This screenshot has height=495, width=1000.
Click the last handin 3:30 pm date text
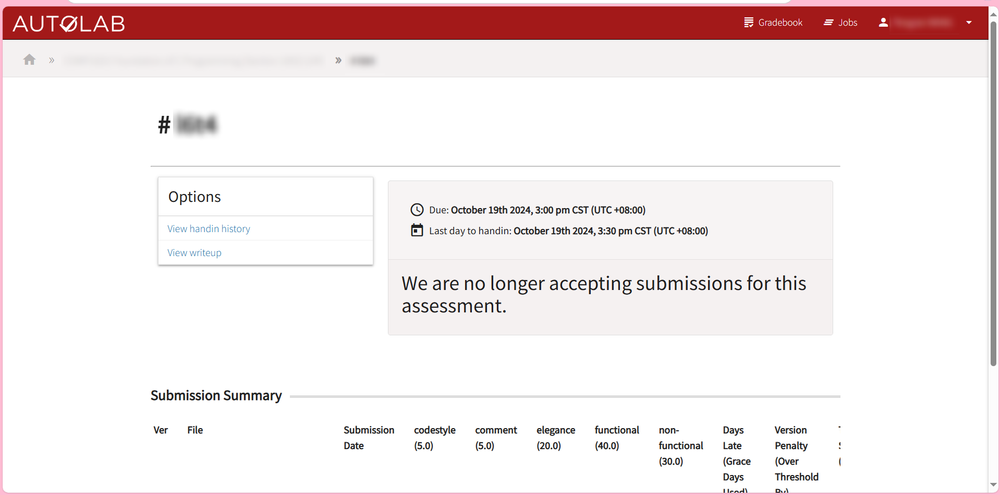tap(610, 231)
